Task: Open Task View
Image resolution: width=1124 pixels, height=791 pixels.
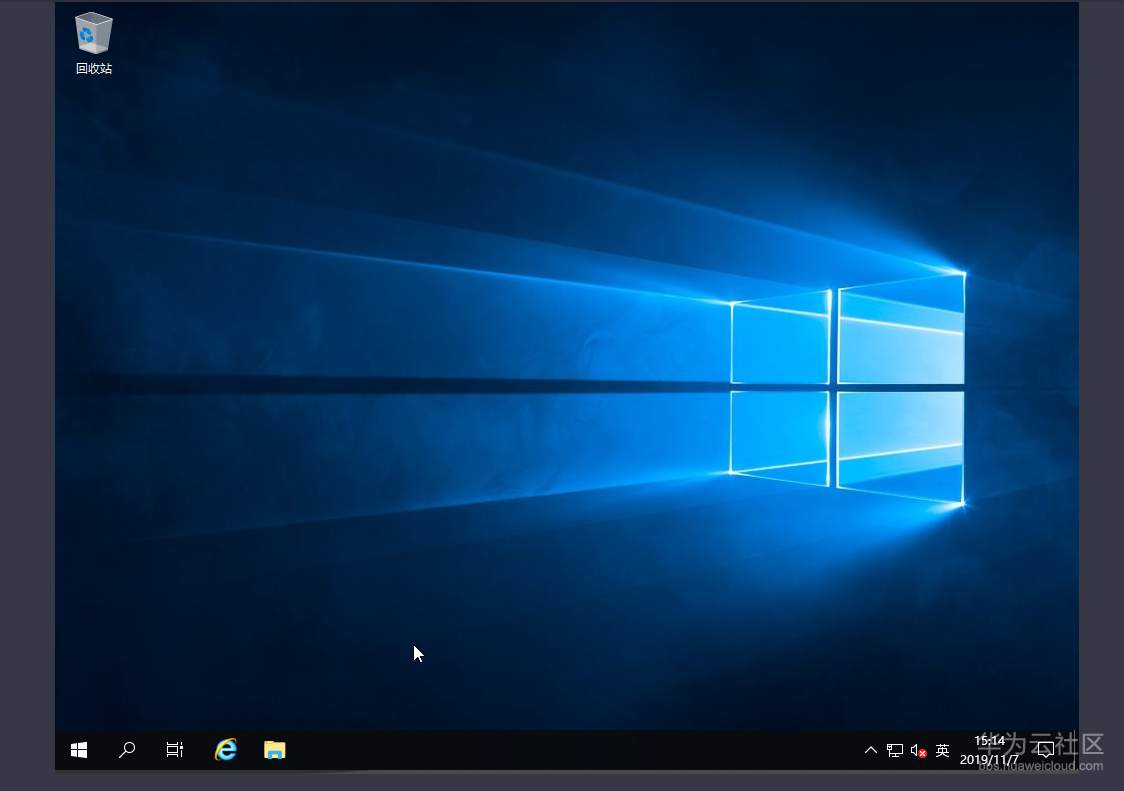Action: coord(174,749)
